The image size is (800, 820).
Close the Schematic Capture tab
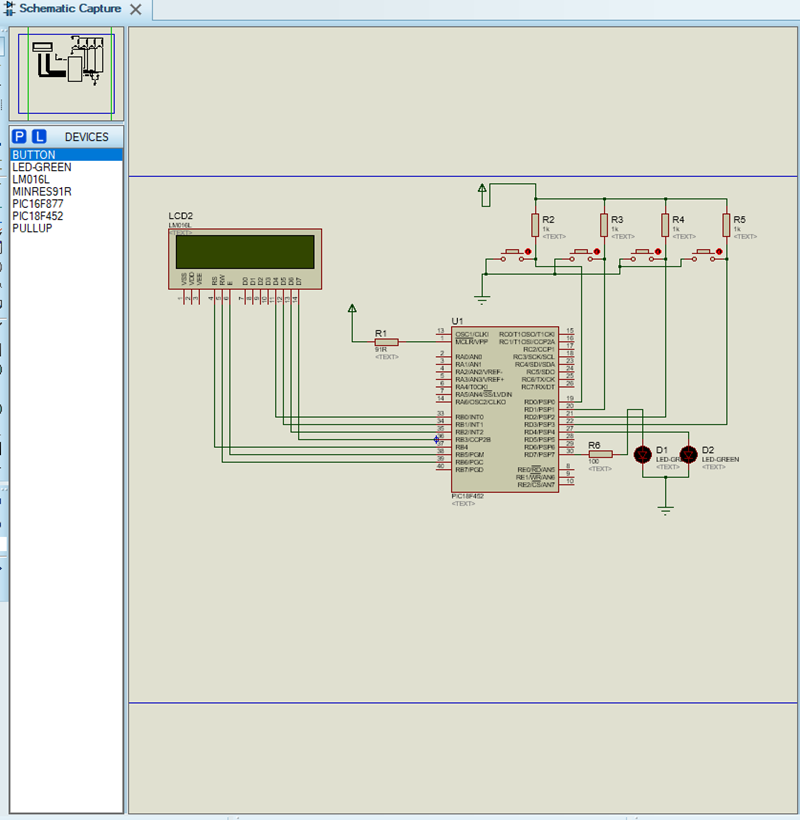[135, 10]
